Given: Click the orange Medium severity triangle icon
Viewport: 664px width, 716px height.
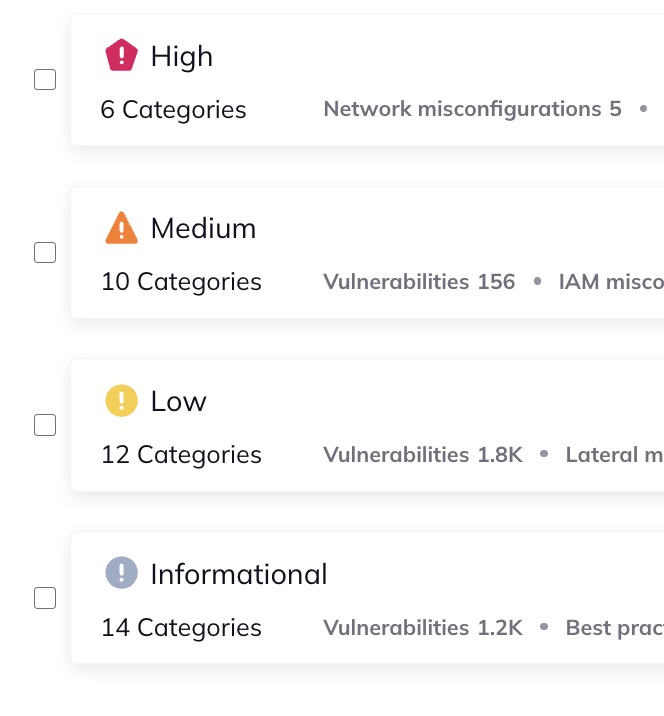Looking at the screenshot, I should point(121,229).
